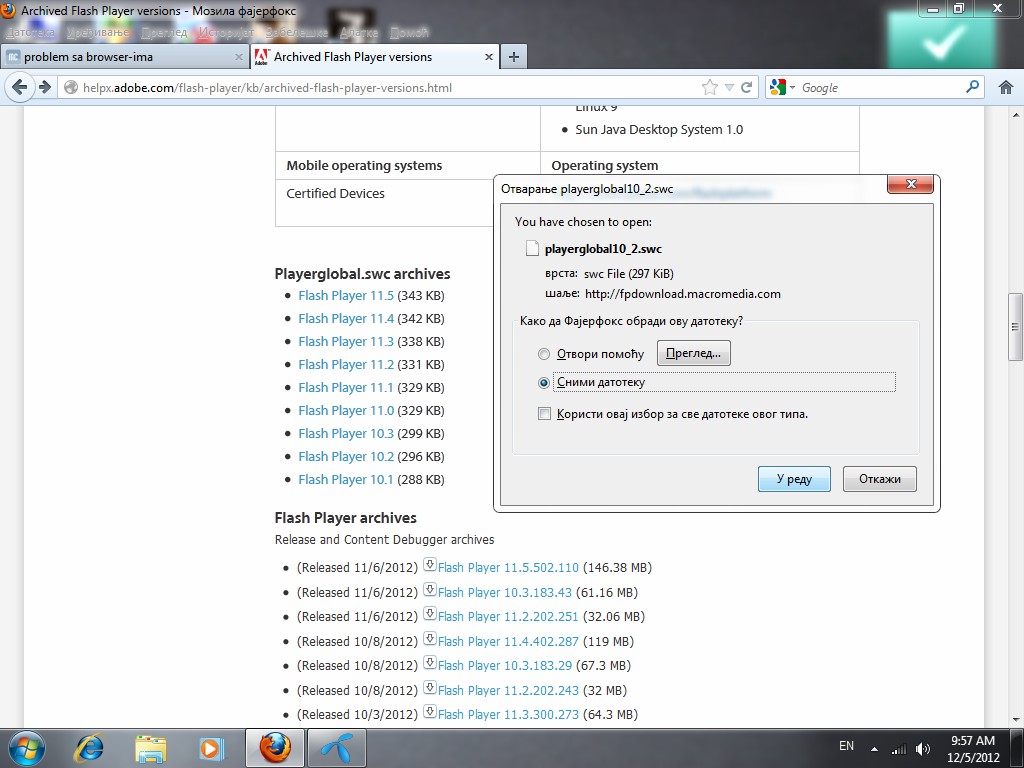
Task: Click download icon beside Flash Player 11.2.202.251
Action: point(429,613)
